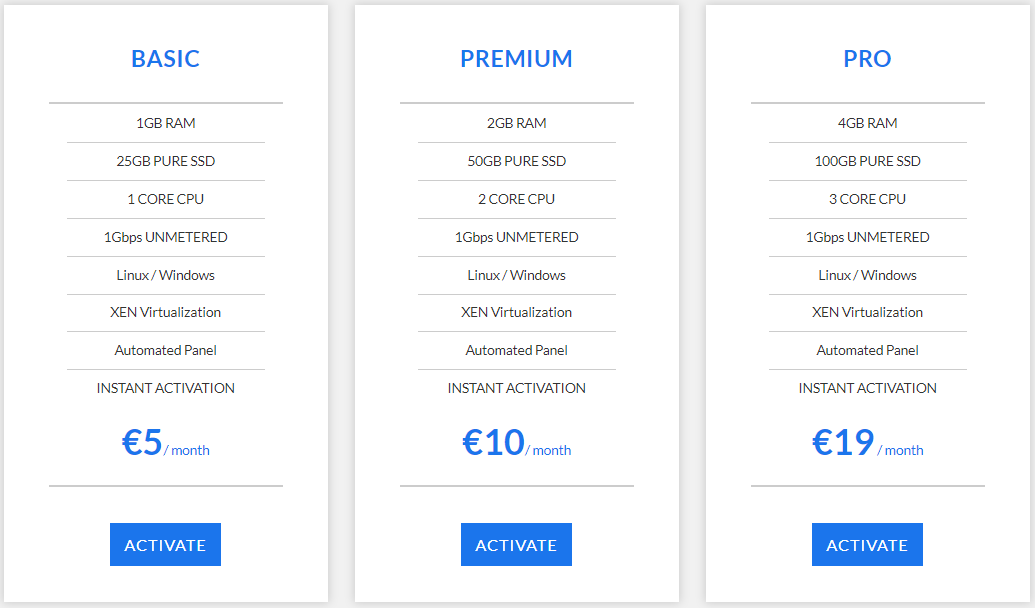The height and width of the screenshot is (608, 1035).
Task: Select the PREMIUM plan title
Action: click(516, 59)
